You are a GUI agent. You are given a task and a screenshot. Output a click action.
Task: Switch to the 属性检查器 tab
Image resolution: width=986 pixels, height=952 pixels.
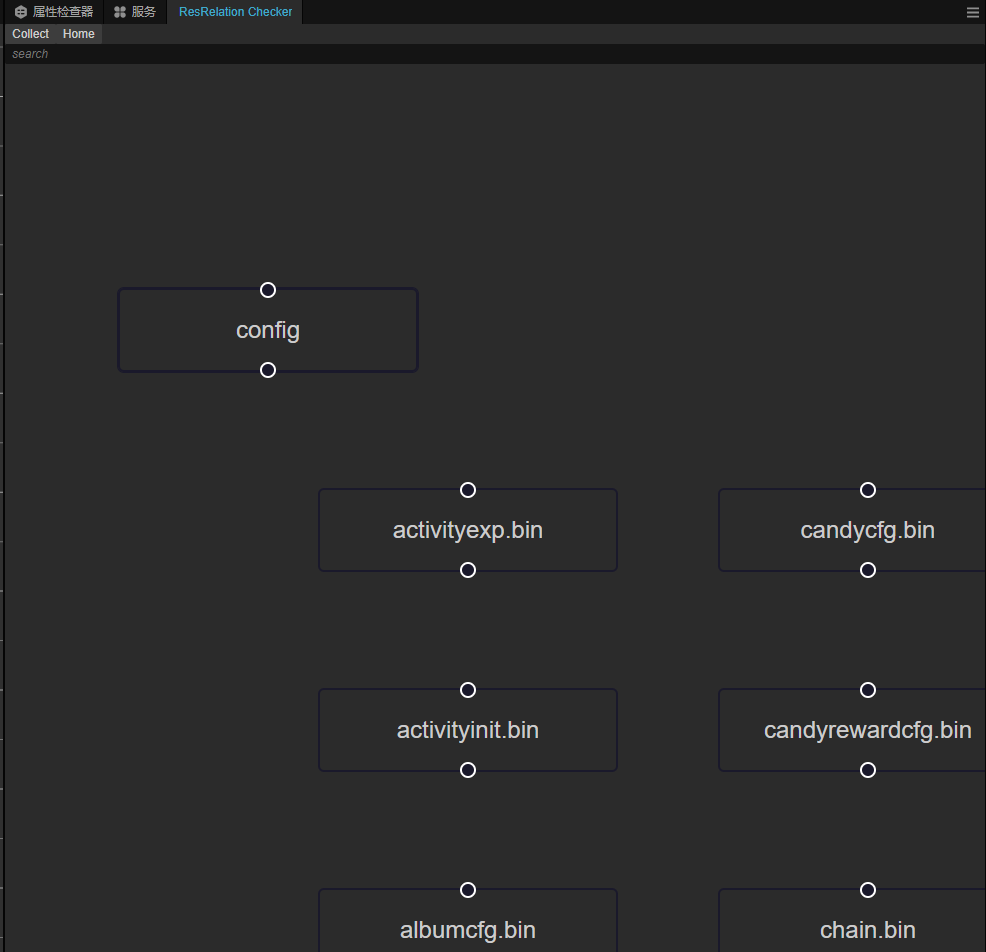coord(54,12)
